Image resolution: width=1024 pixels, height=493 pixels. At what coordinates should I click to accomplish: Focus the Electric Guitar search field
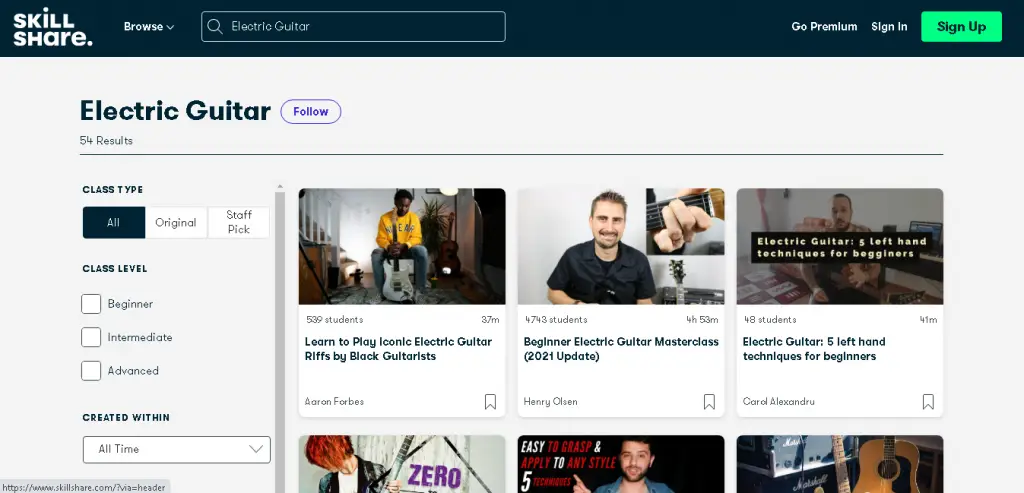(x=360, y=27)
